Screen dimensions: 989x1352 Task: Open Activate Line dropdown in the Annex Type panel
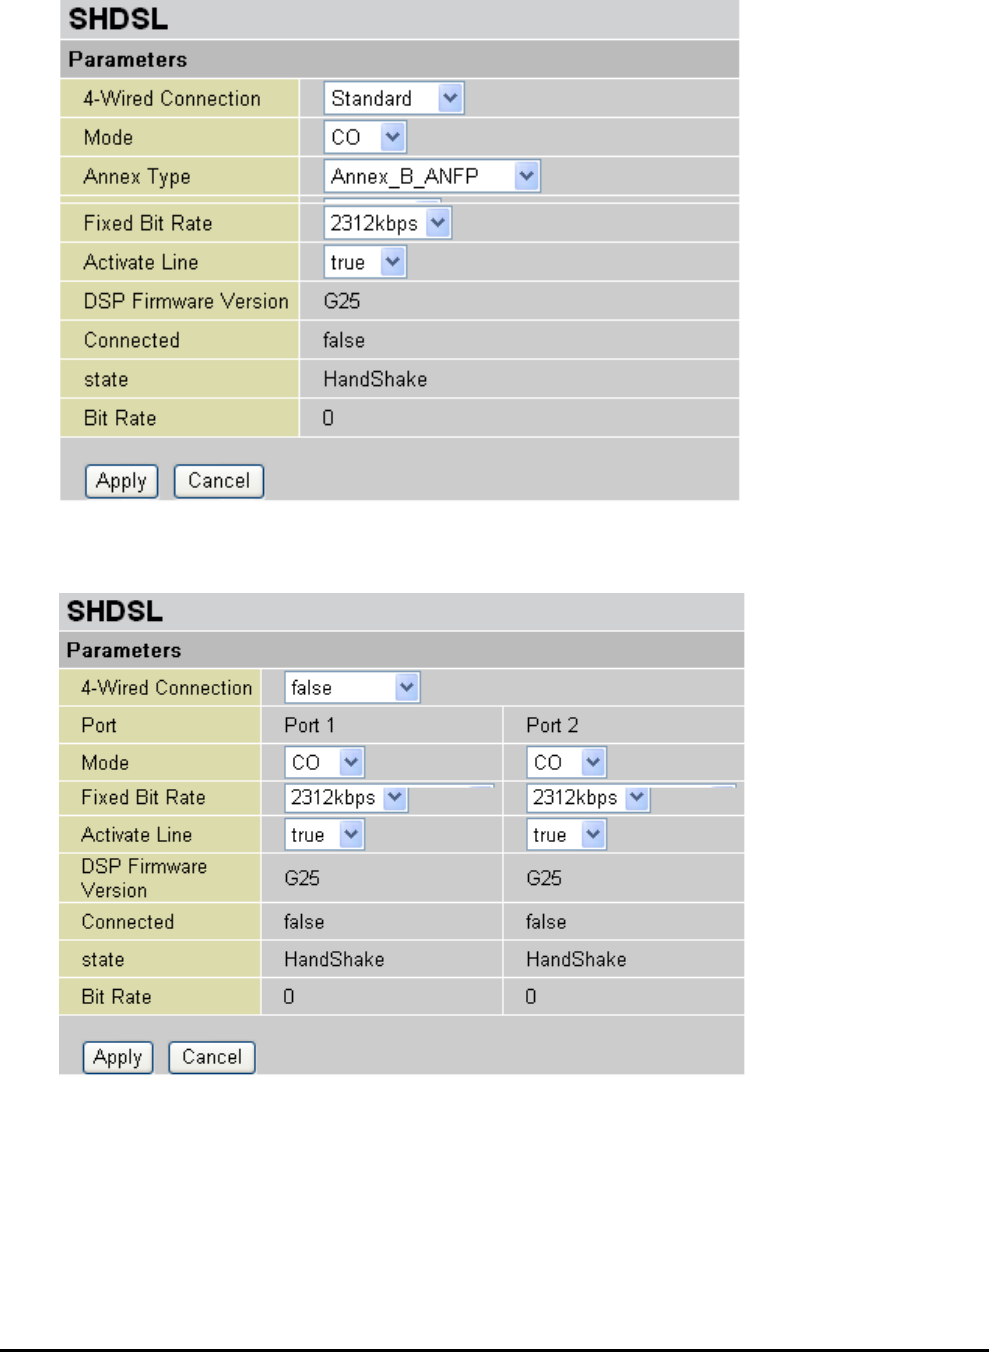[365, 262]
